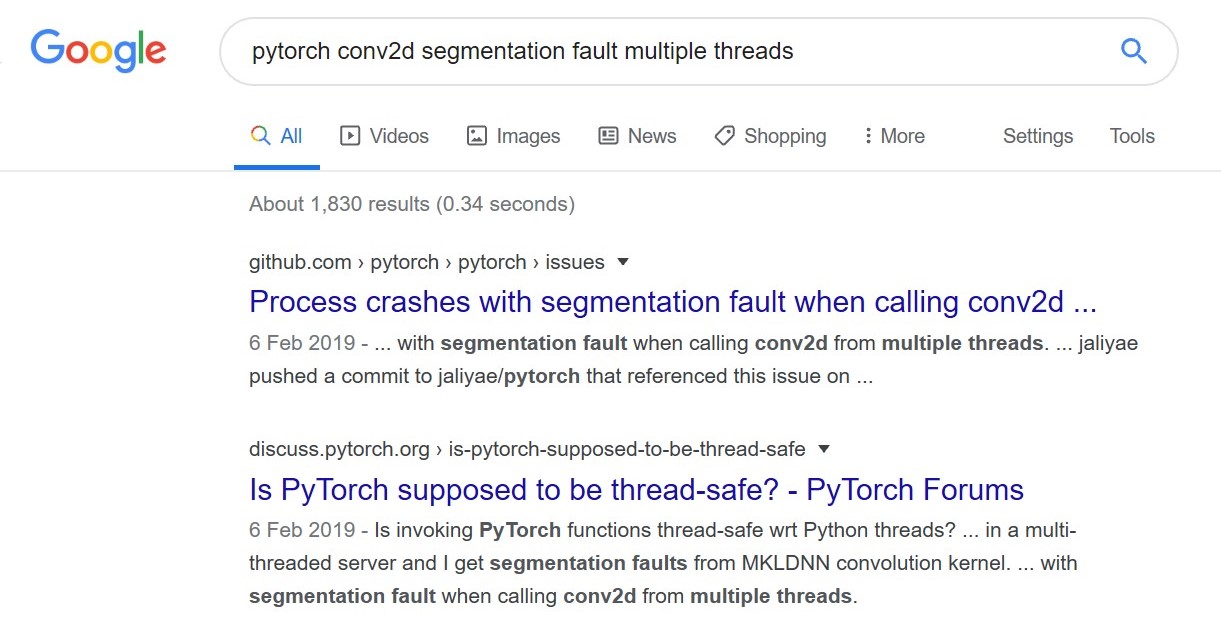Open Google search Settings
Image resolution: width=1221 pixels, height=624 pixels.
point(1037,135)
